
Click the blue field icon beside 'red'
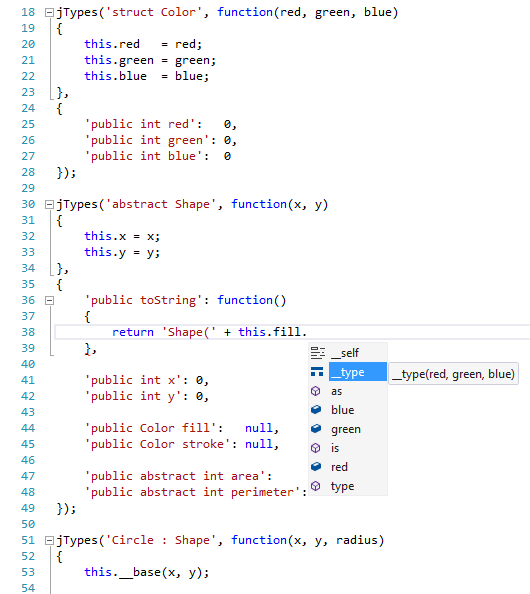316,466
